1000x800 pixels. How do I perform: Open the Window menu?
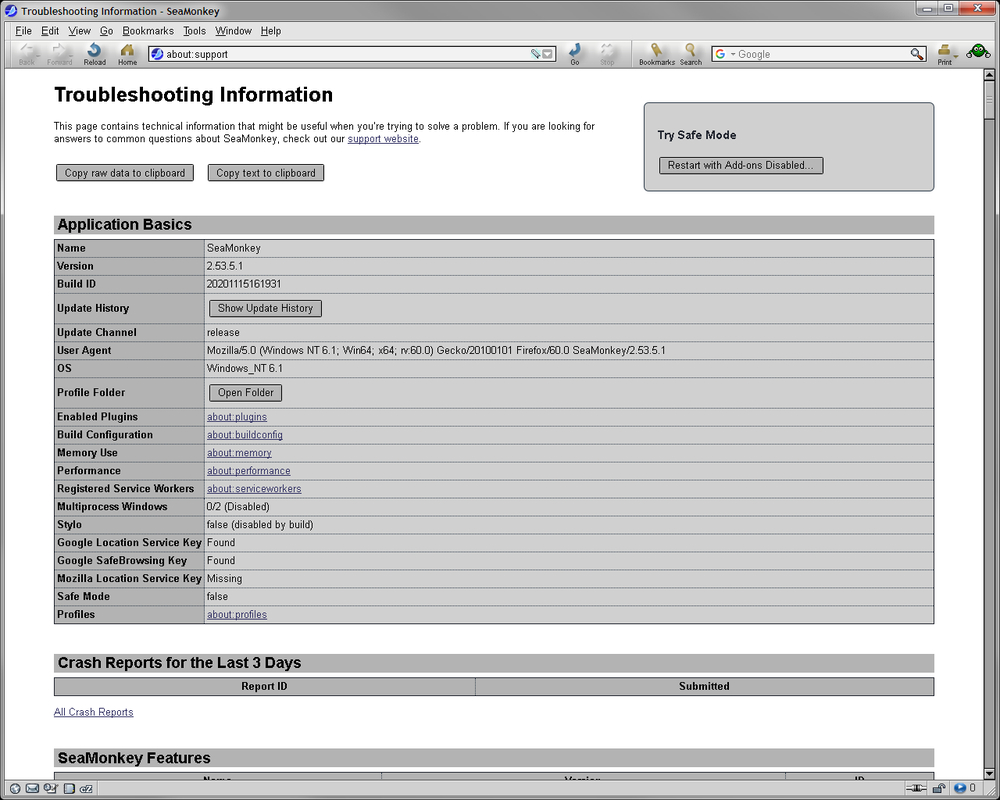(x=233, y=31)
